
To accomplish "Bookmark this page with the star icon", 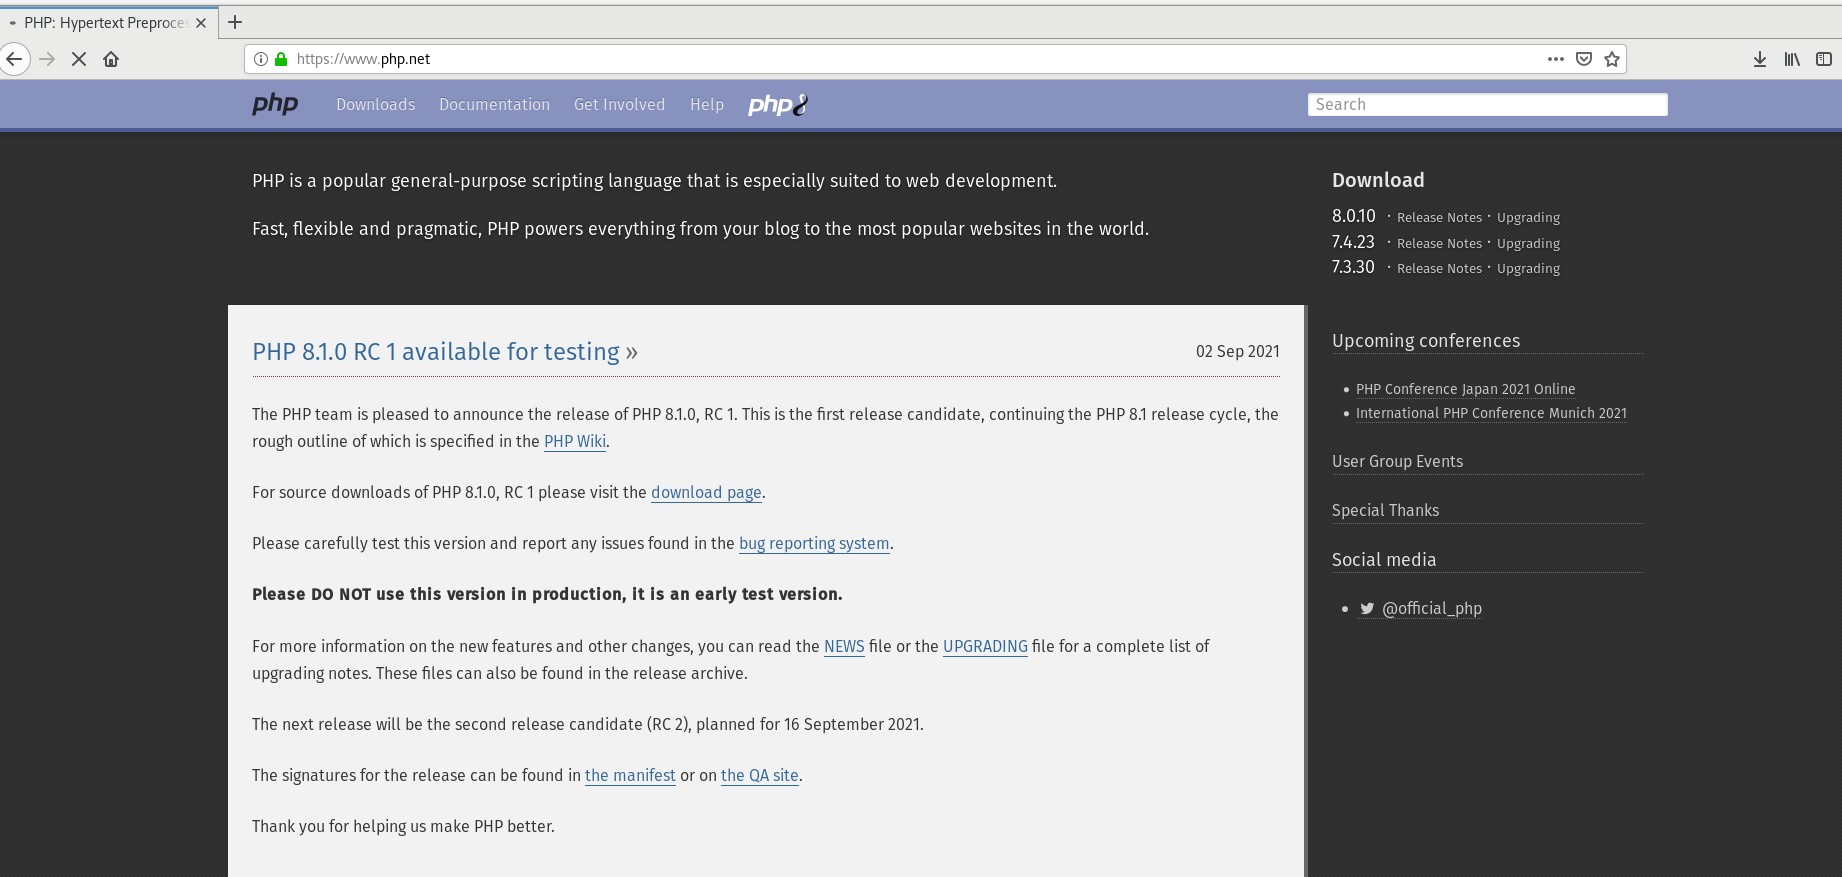I will click(1612, 59).
